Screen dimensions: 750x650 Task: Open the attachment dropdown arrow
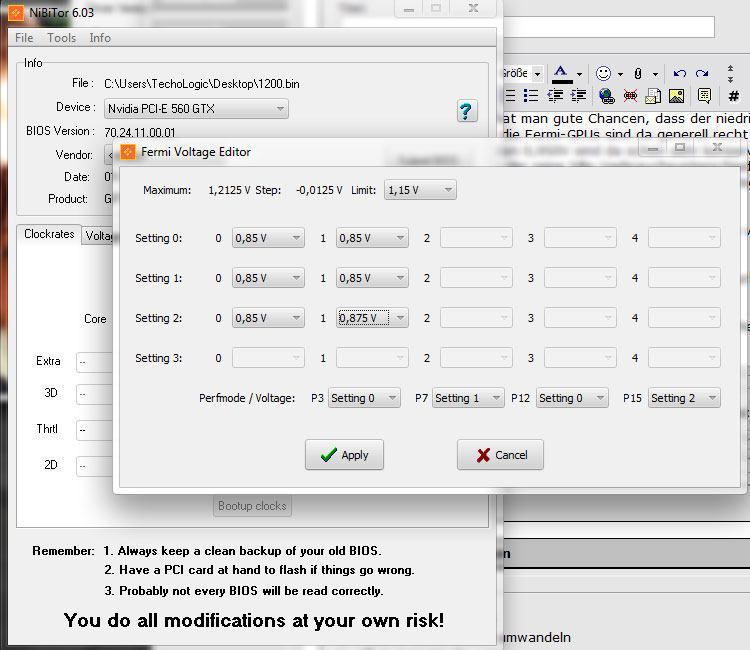[x=655, y=74]
